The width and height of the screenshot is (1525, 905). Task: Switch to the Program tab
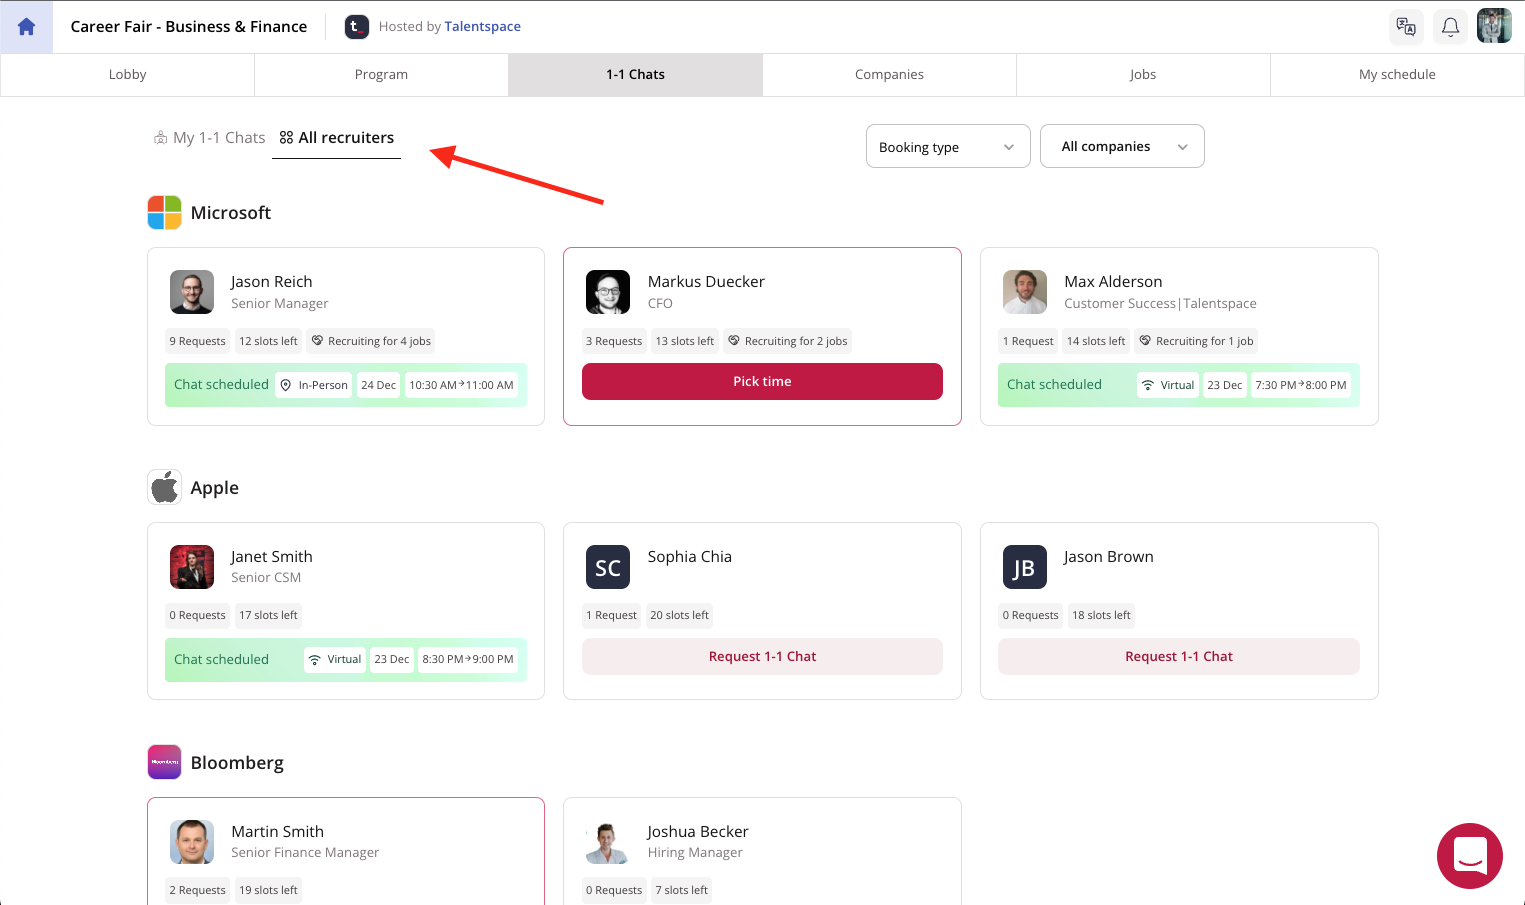click(381, 75)
